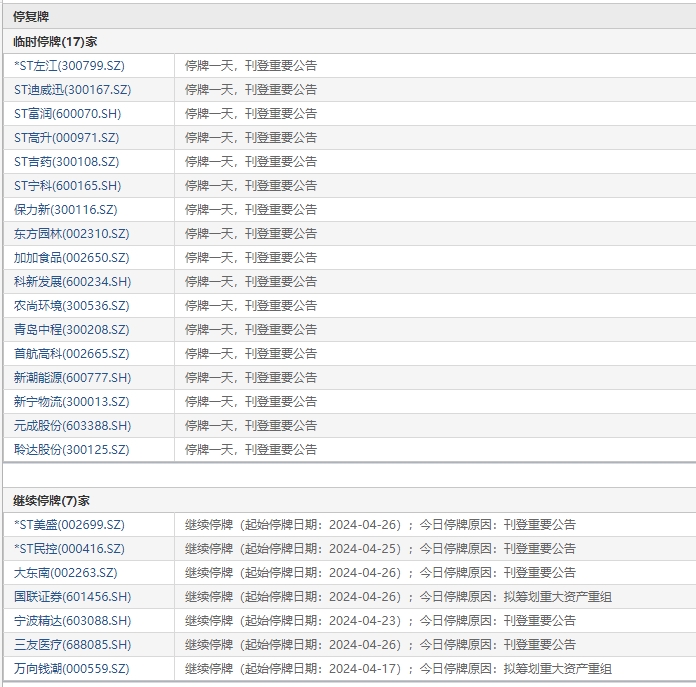696x687 pixels.
Task: Click *ST美盛(002699.SZ) in continued suspensions
Action: tap(69, 525)
